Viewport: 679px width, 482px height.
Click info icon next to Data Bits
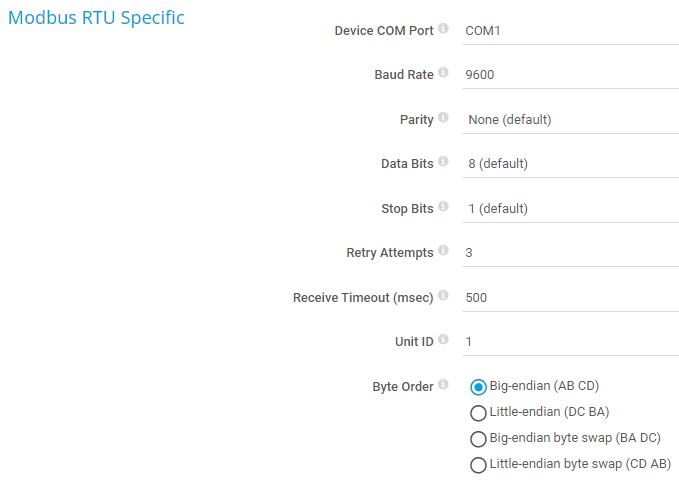(x=443, y=162)
